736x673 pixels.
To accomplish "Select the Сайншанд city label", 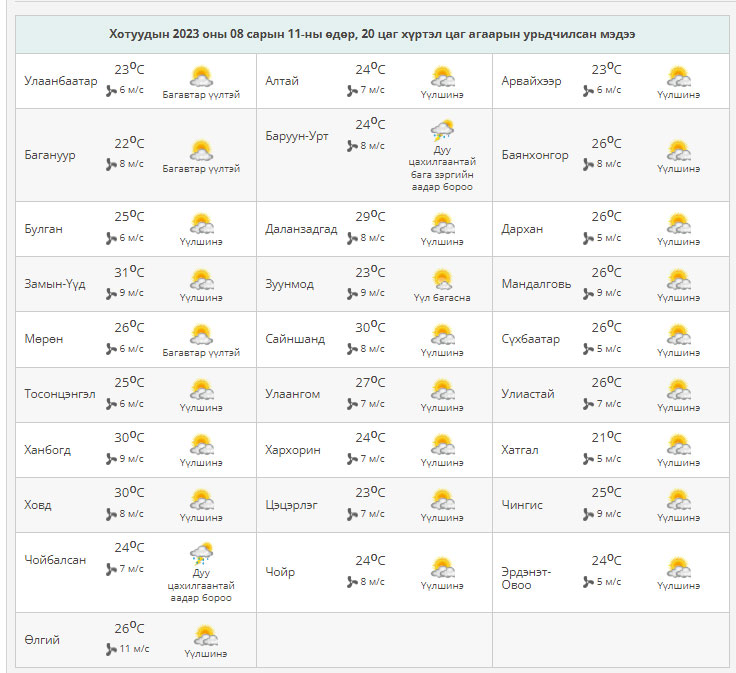I will pyautogui.click(x=295, y=339).
